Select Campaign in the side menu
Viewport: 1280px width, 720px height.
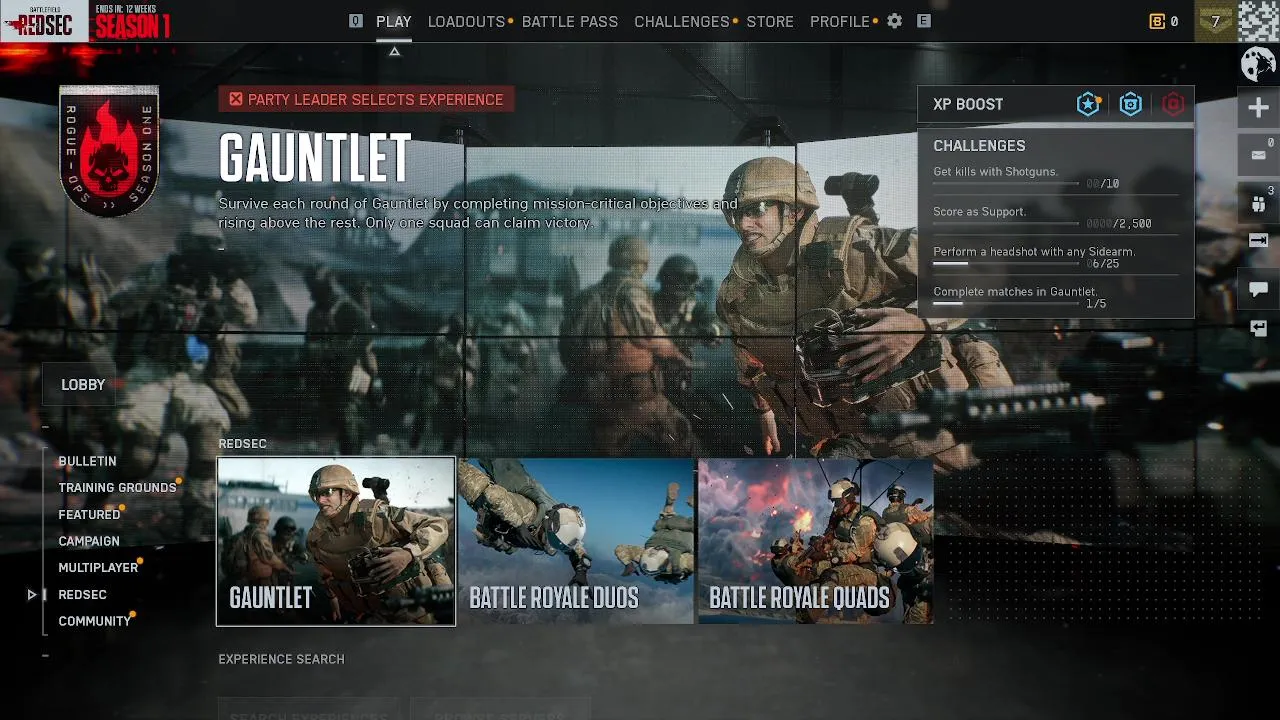pos(89,541)
